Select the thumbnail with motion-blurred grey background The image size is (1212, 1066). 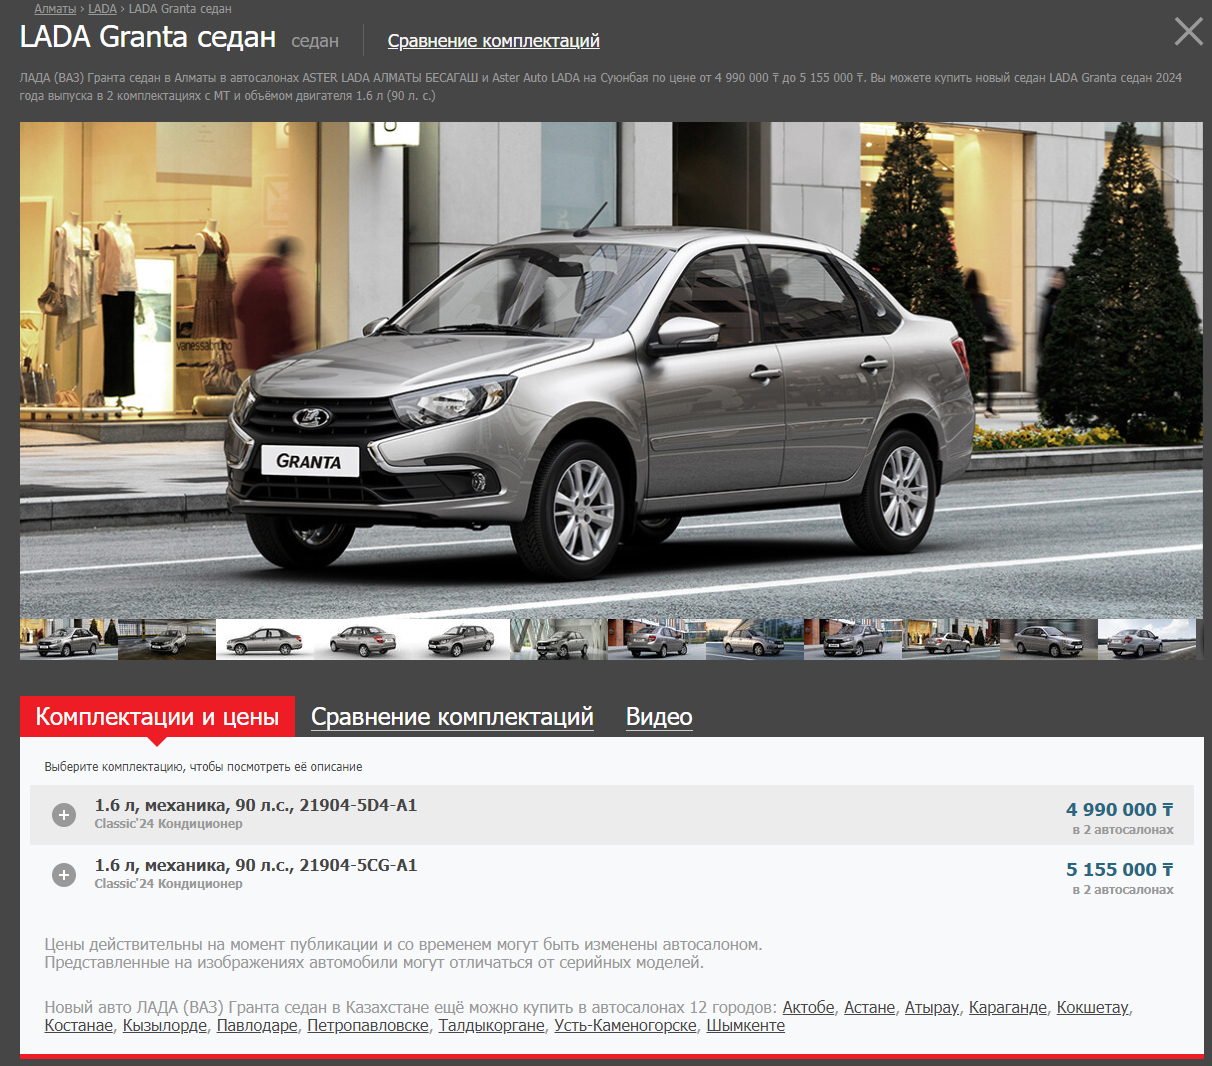click(1049, 639)
